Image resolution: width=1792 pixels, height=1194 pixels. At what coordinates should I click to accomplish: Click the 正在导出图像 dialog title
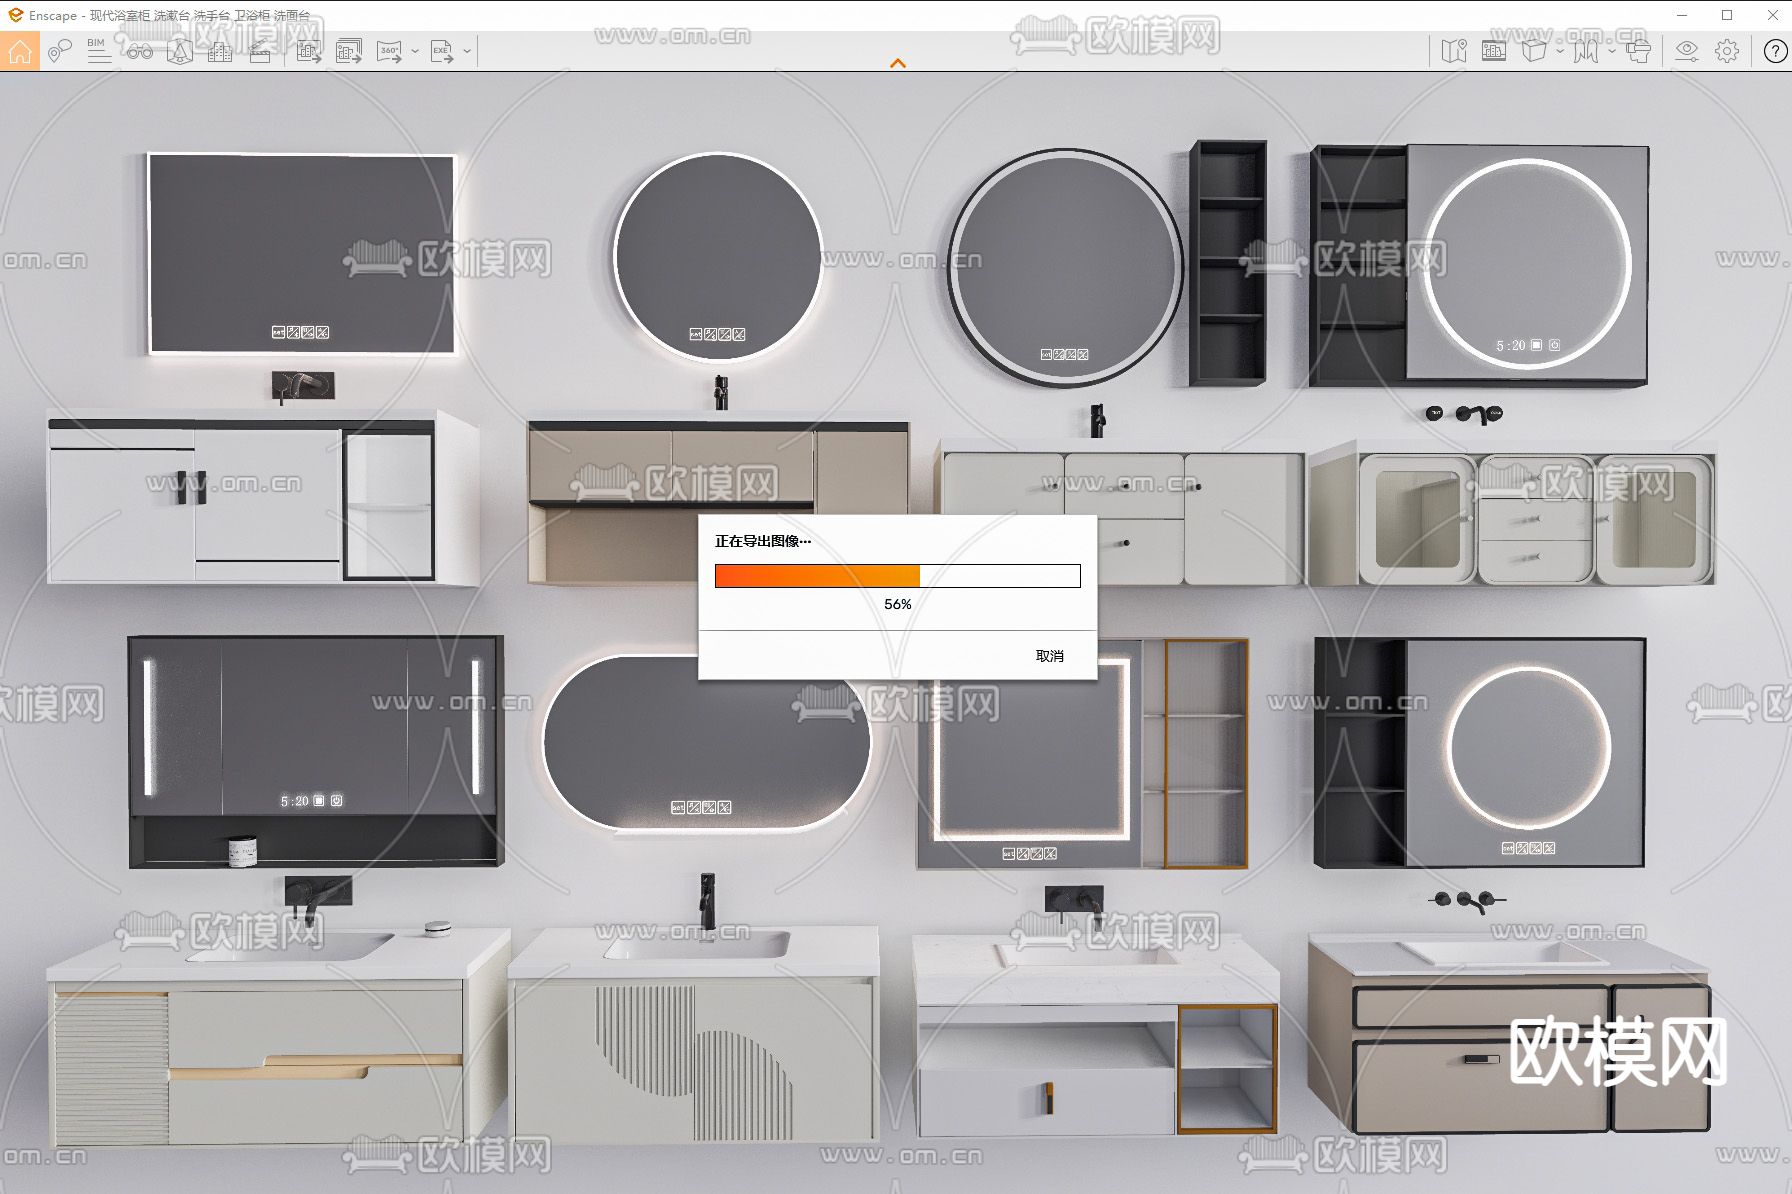point(763,541)
